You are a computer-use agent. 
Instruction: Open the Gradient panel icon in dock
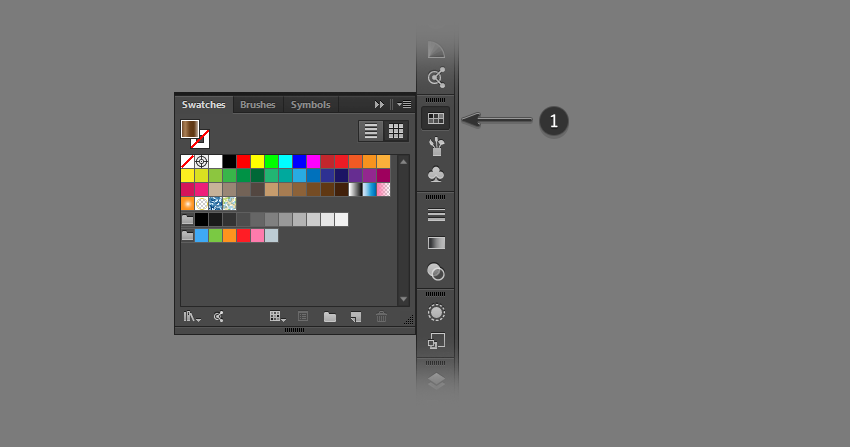click(x=436, y=242)
